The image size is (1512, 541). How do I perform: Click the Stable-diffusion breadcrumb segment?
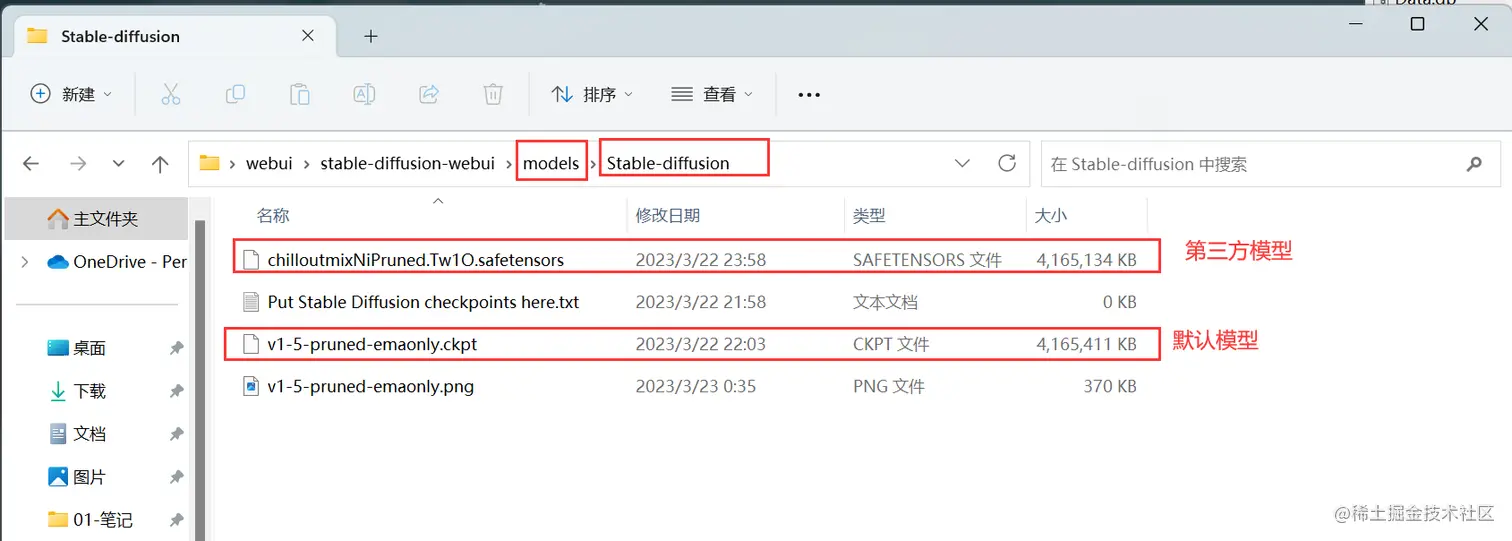click(668, 163)
